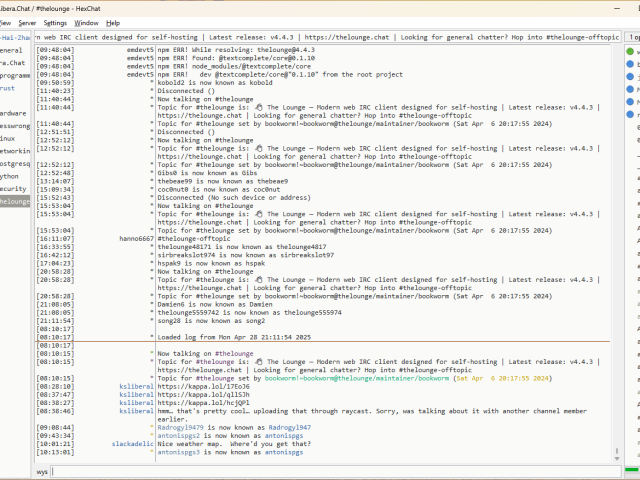Click the nickname label left of input box
This screenshot has width=640, height=480.
pyautogui.click(x=43, y=470)
